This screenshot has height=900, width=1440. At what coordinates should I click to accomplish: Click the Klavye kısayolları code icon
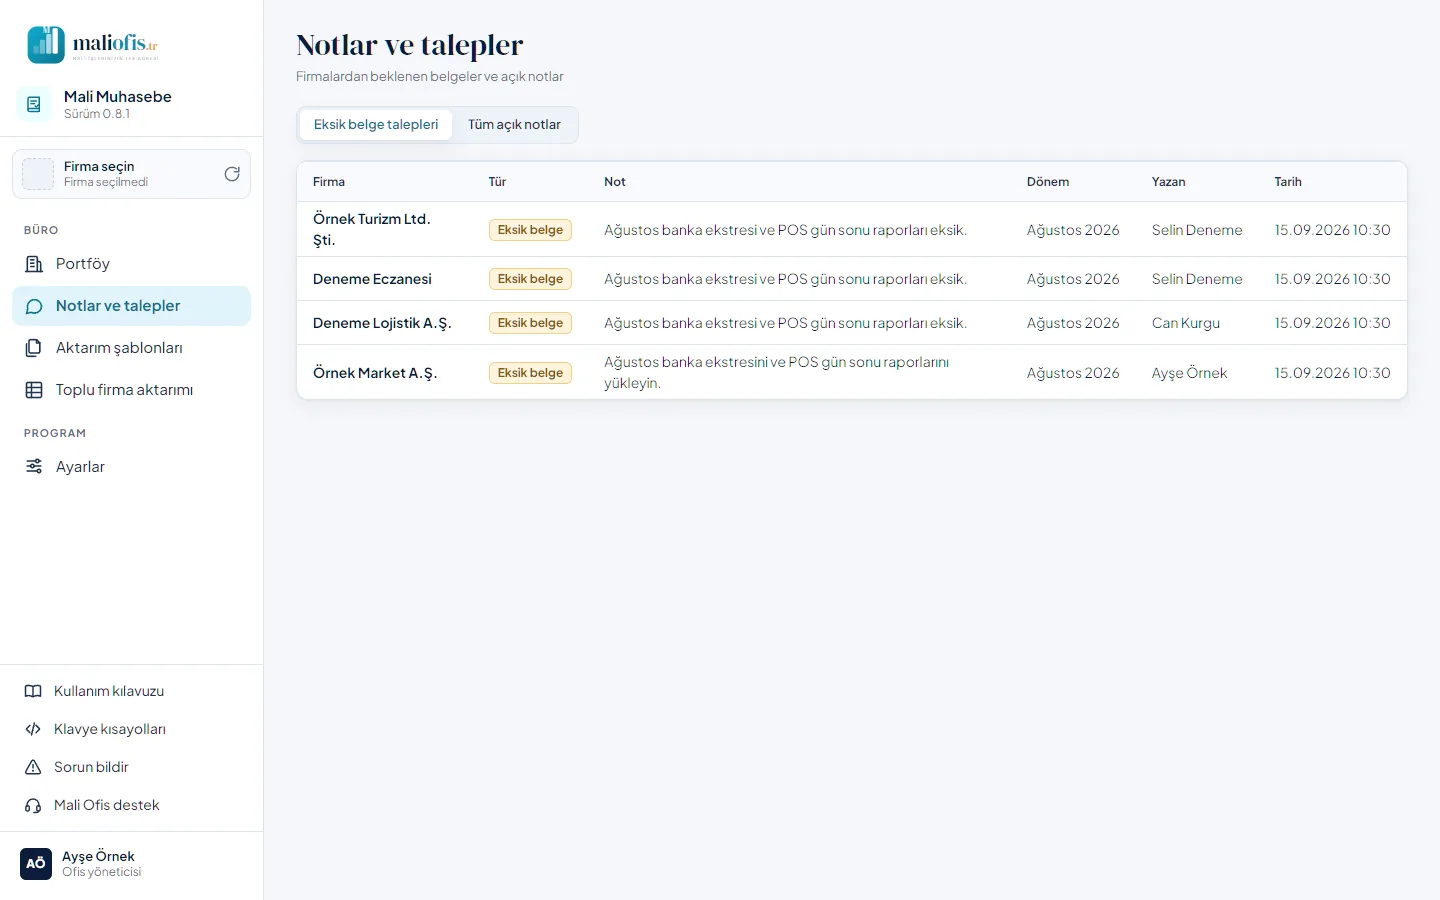pyautogui.click(x=33, y=729)
